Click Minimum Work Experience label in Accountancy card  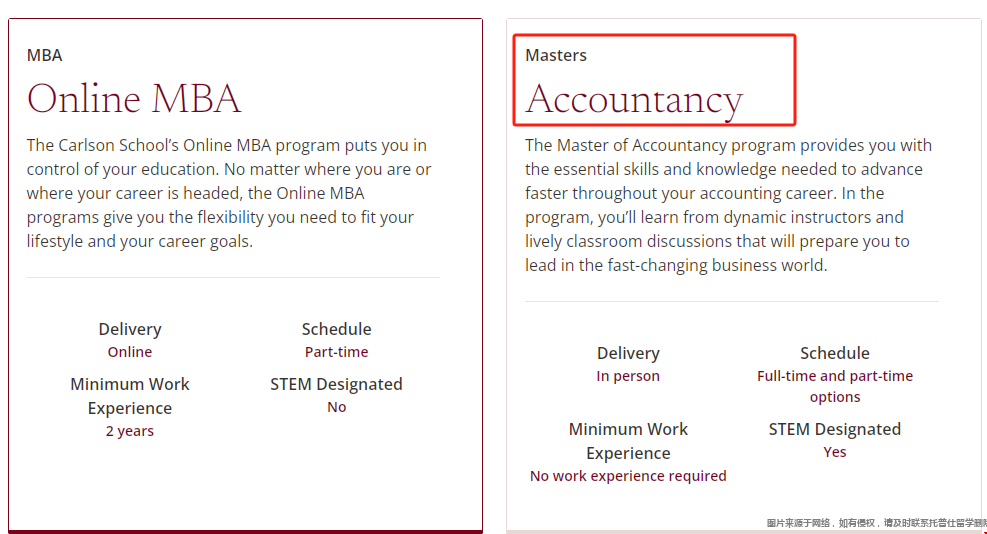point(628,441)
